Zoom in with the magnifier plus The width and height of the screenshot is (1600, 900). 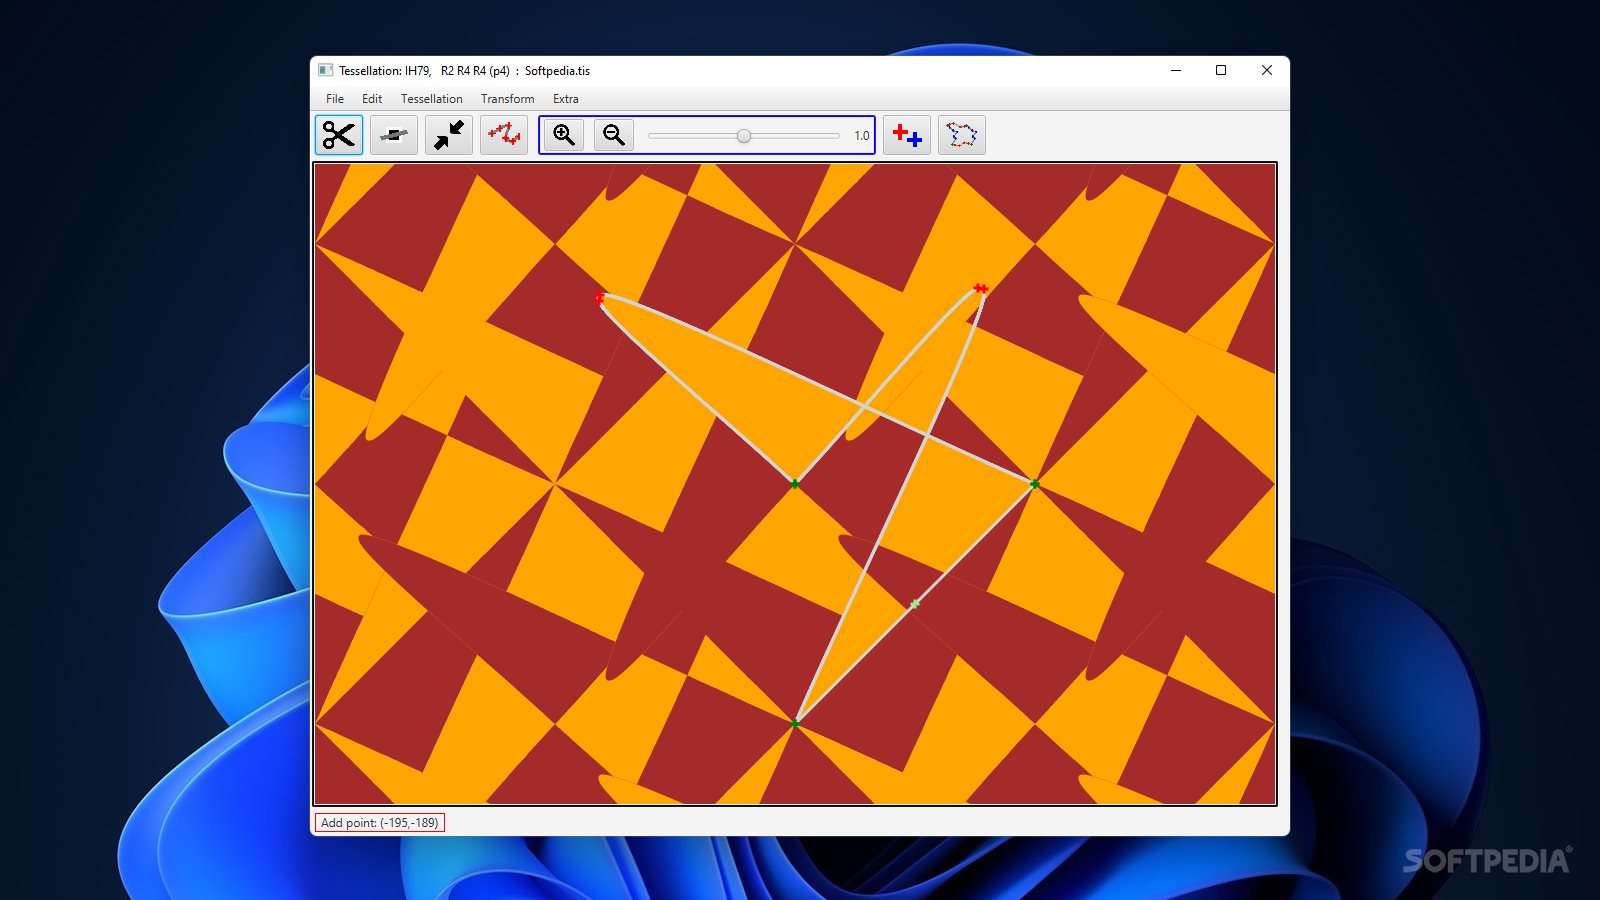[x=564, y=135]
